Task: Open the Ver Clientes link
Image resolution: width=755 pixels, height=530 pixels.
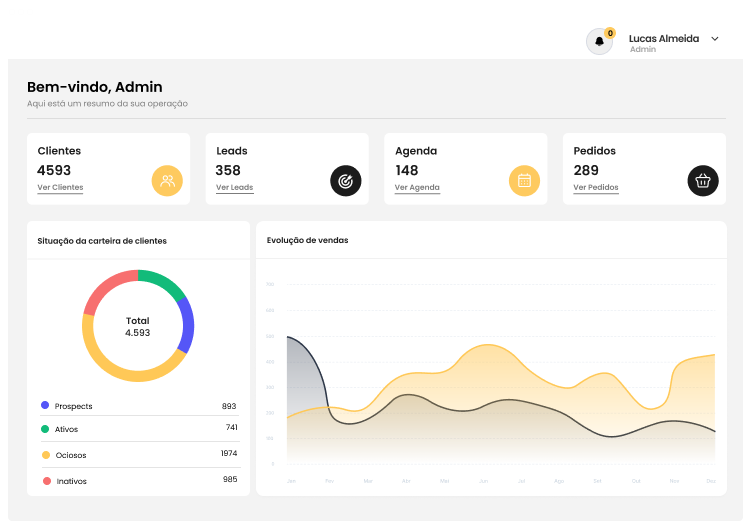Action: (x=60, y=188)
